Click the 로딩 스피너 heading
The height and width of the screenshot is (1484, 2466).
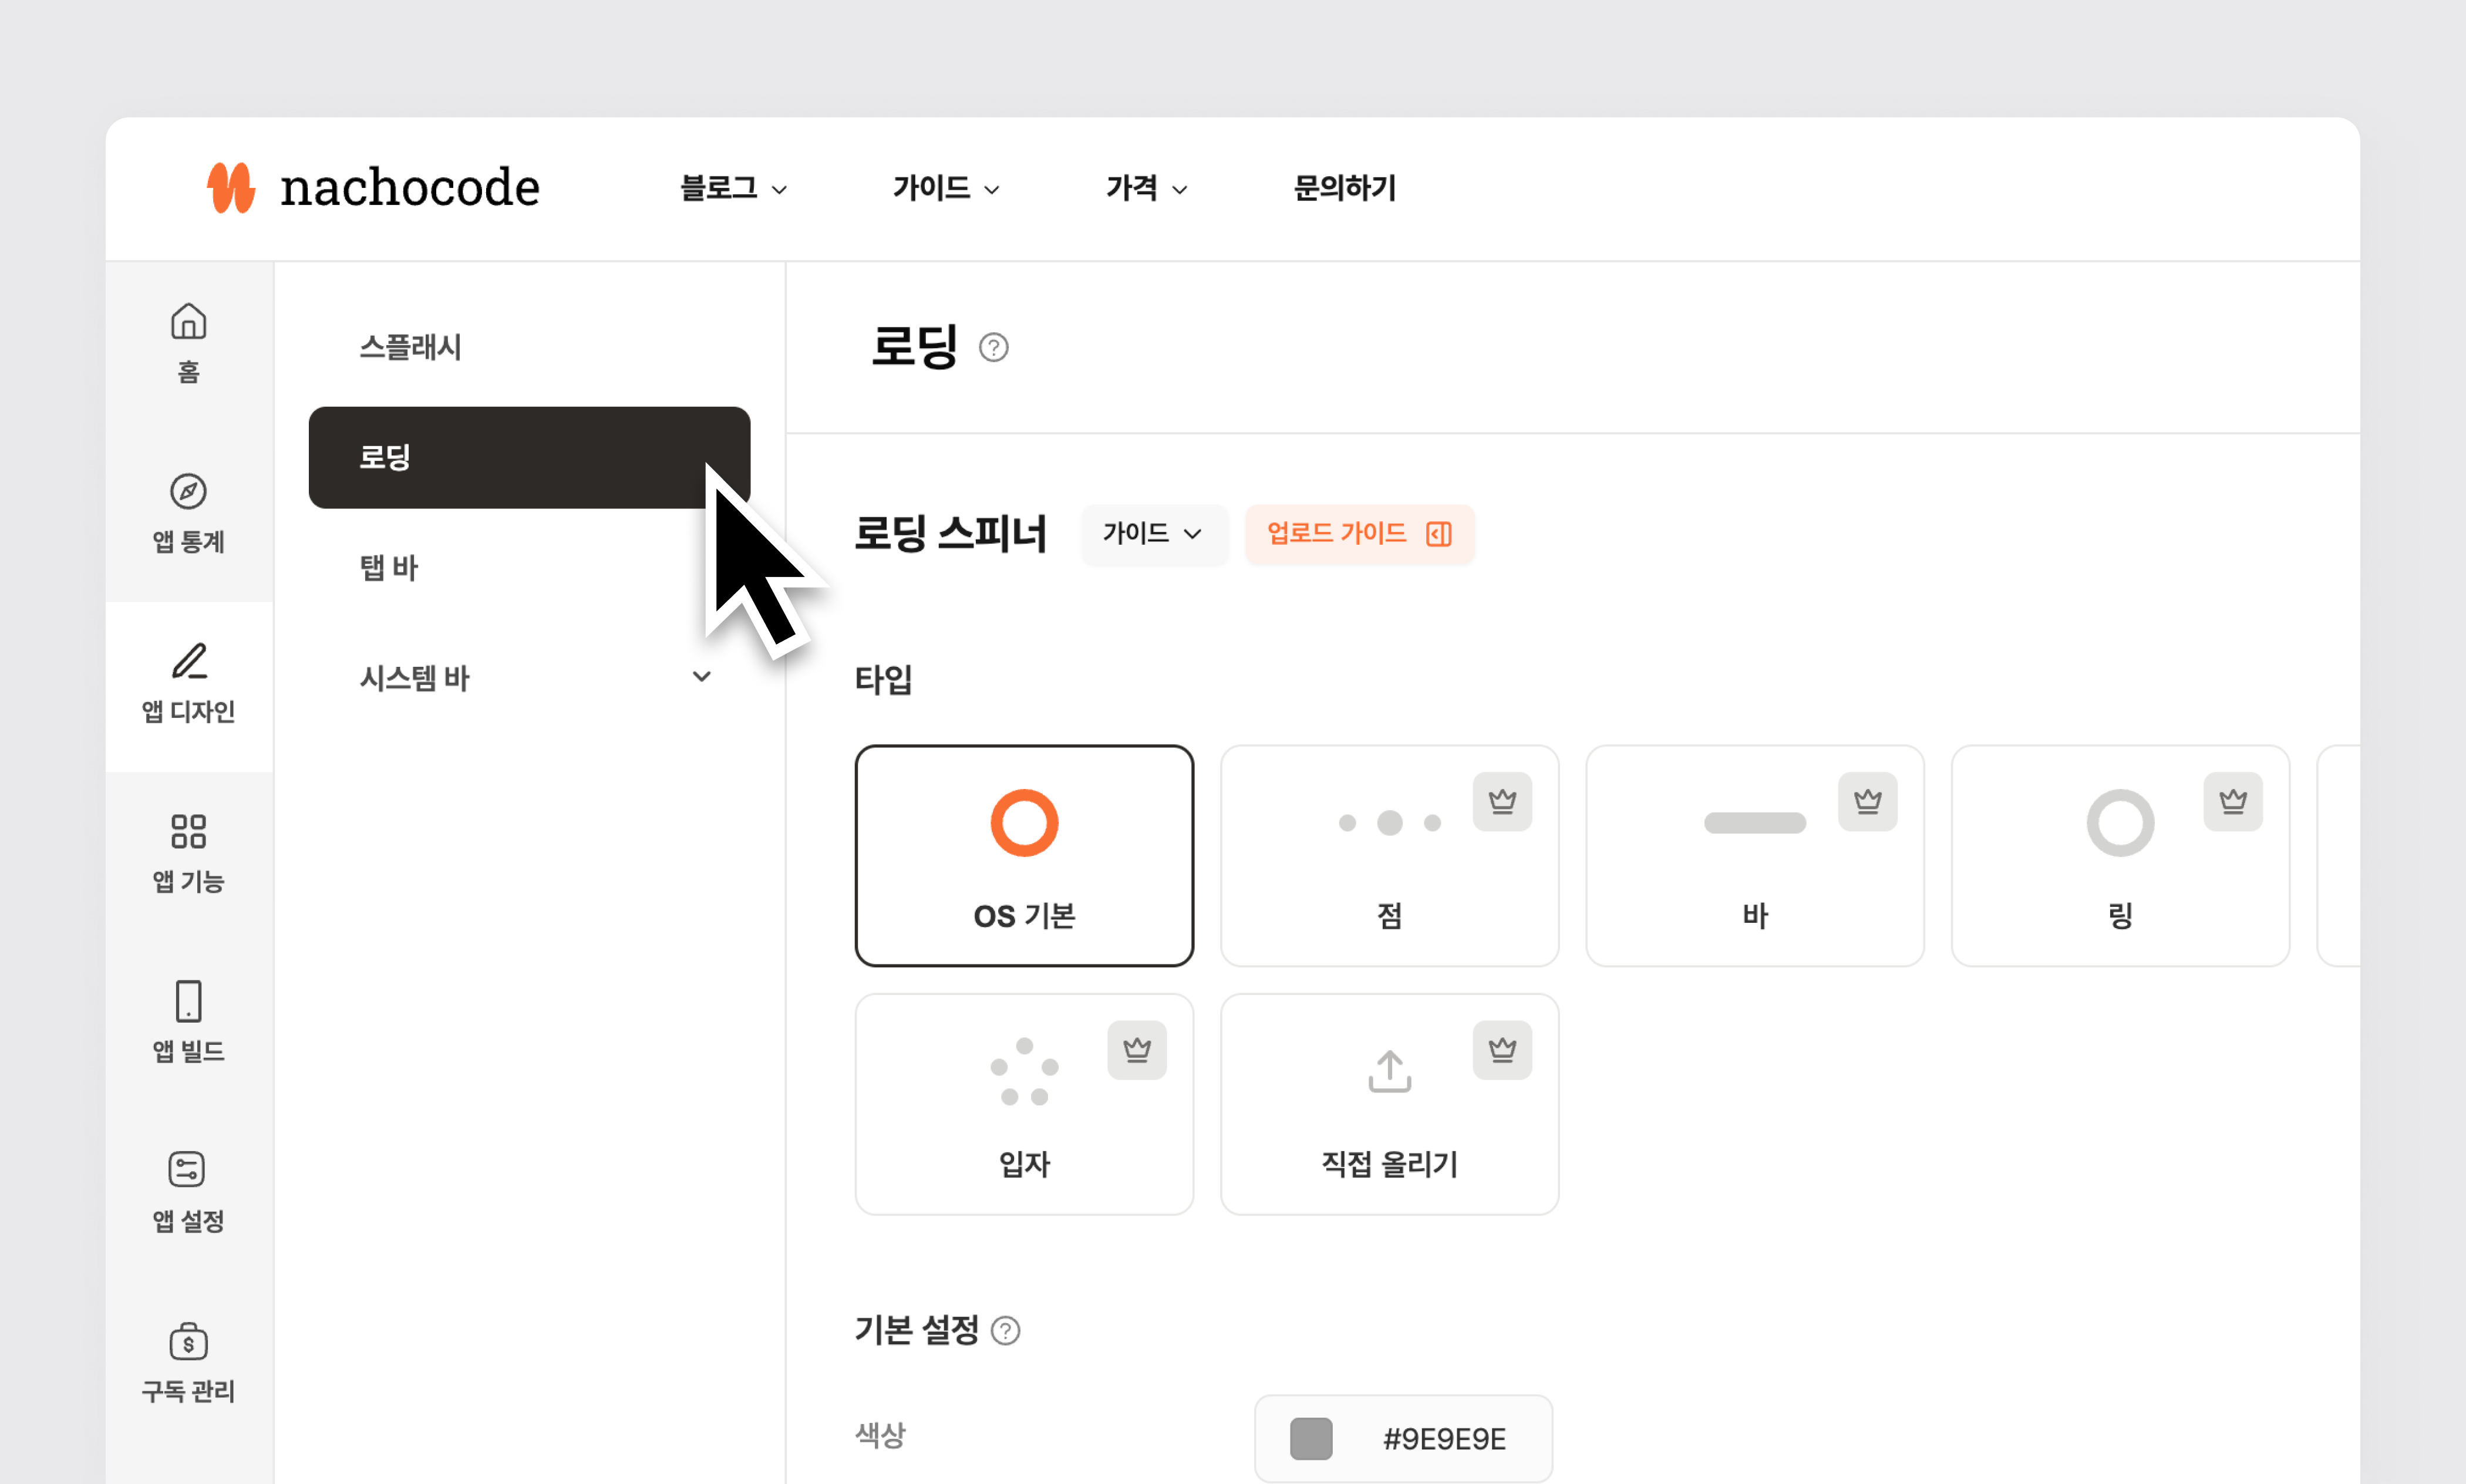point(950,533)
